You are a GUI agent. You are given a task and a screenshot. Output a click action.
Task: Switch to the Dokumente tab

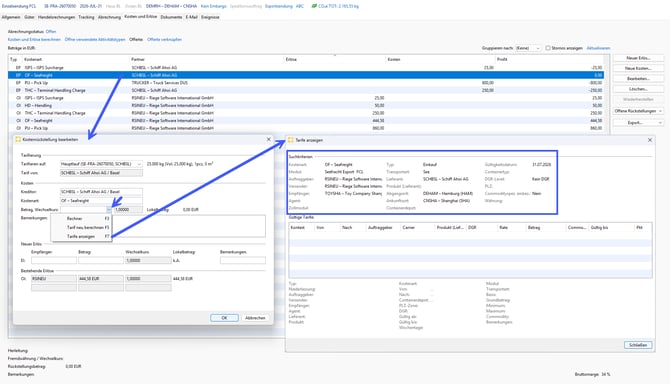point(171,17)
